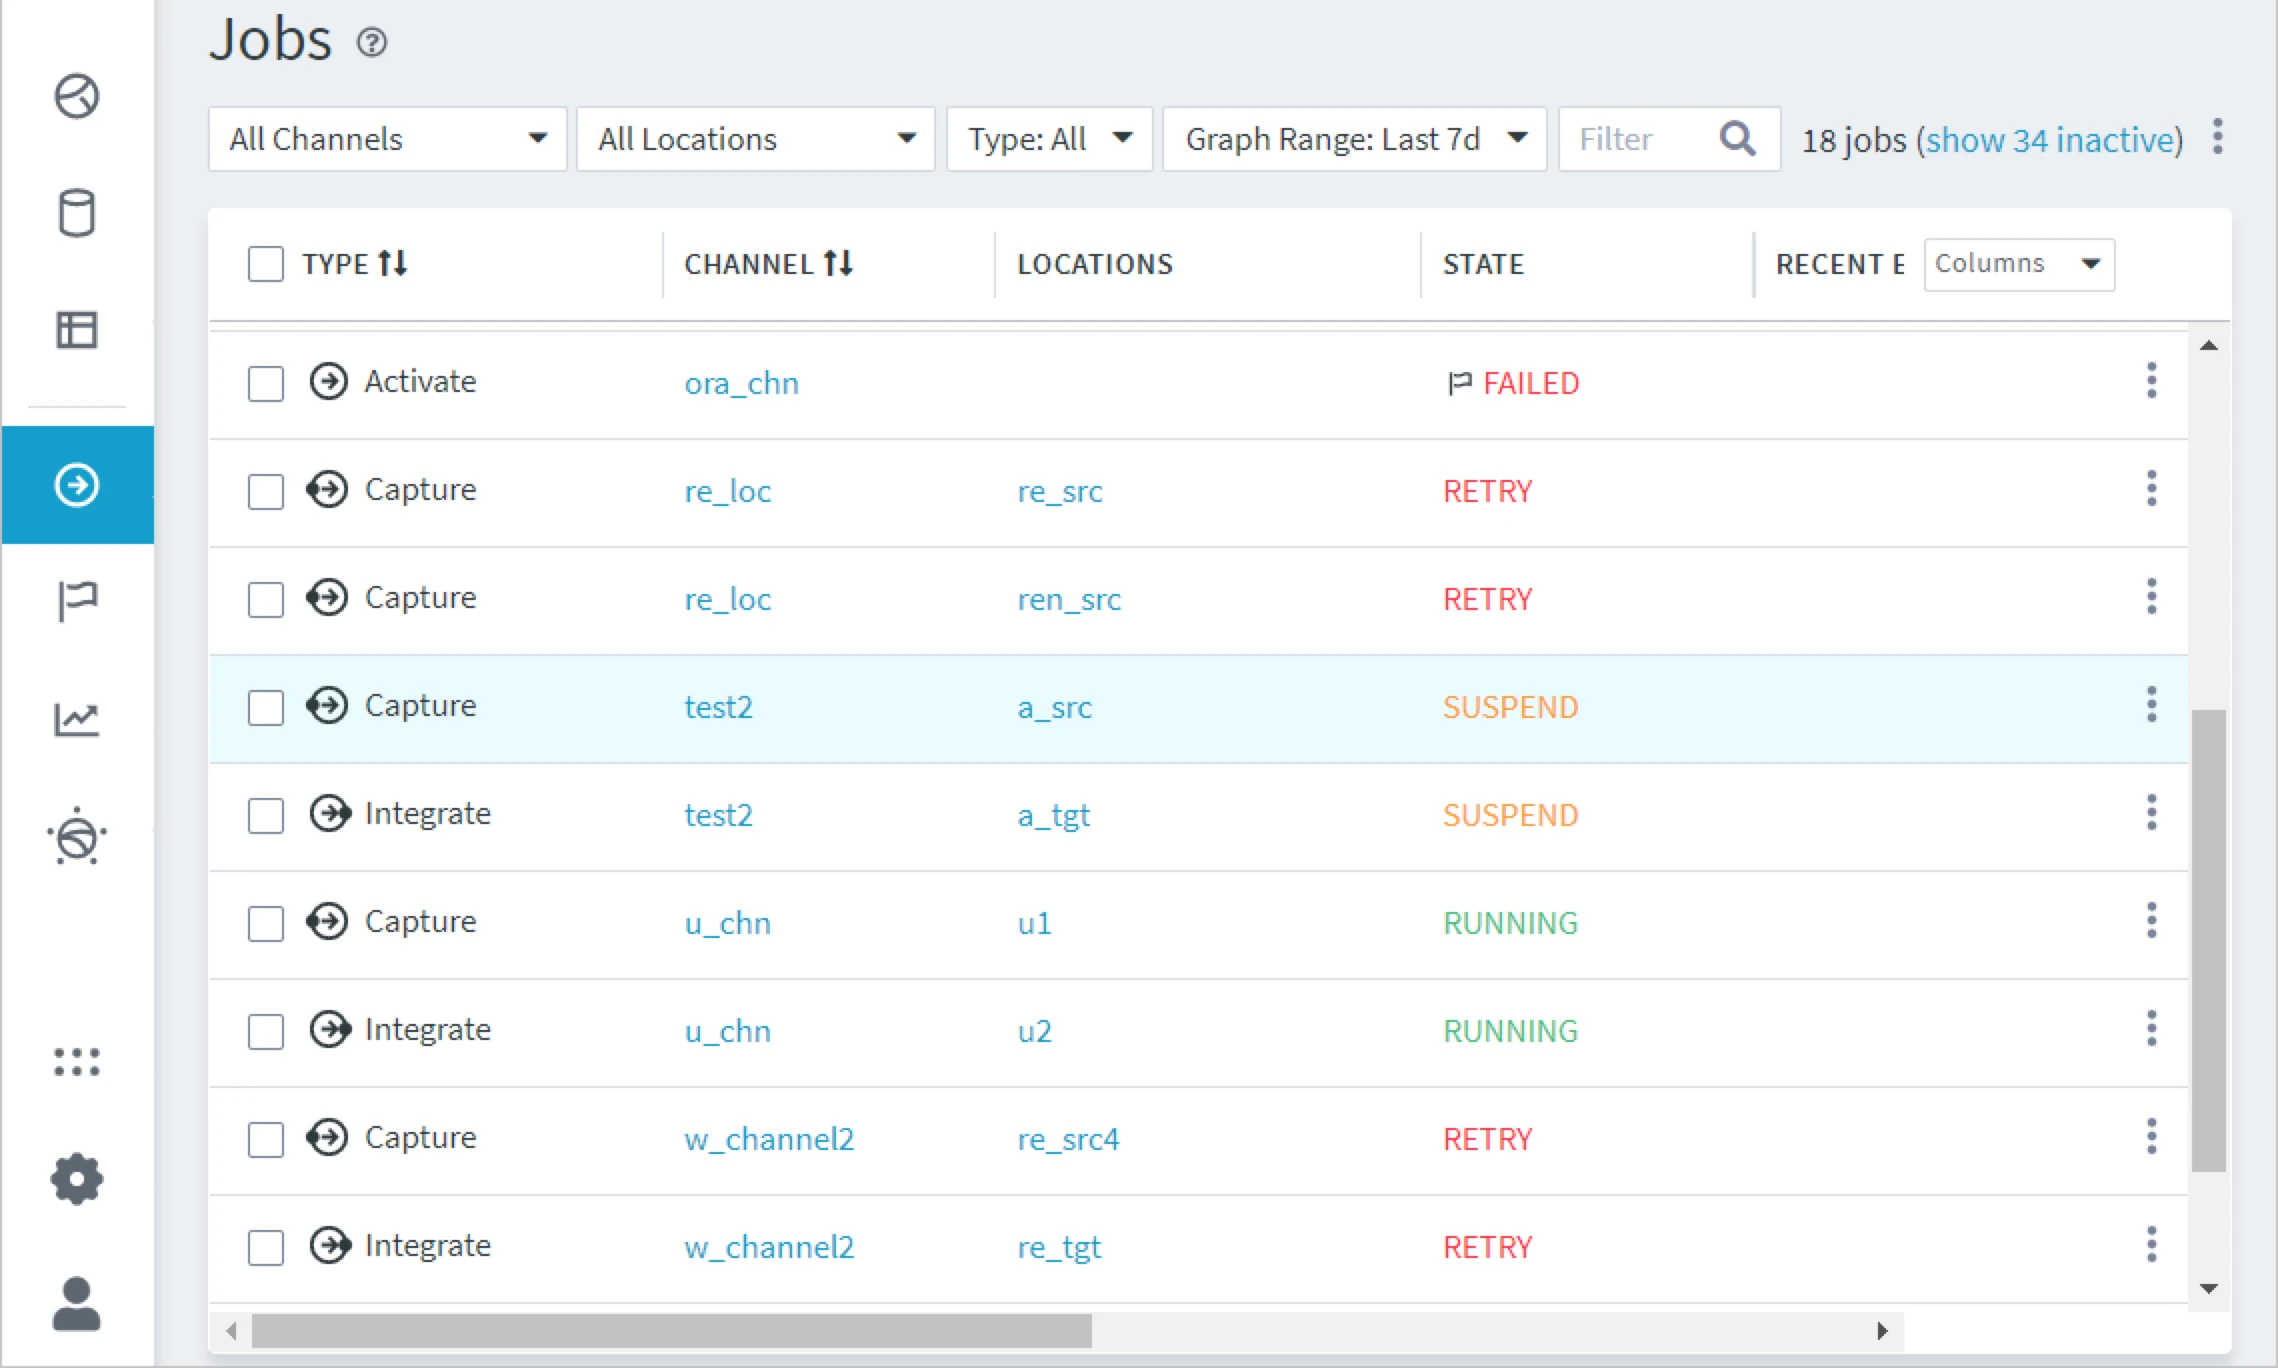Select the Channels table icon in sidebar
The height and width of the screenshot is (1368, 2278).
[78, 331]
